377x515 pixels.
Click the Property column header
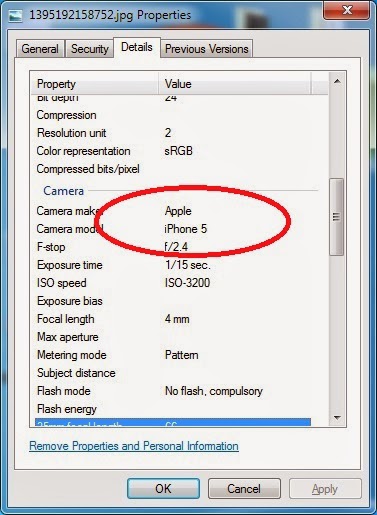[x=95, y=84]
